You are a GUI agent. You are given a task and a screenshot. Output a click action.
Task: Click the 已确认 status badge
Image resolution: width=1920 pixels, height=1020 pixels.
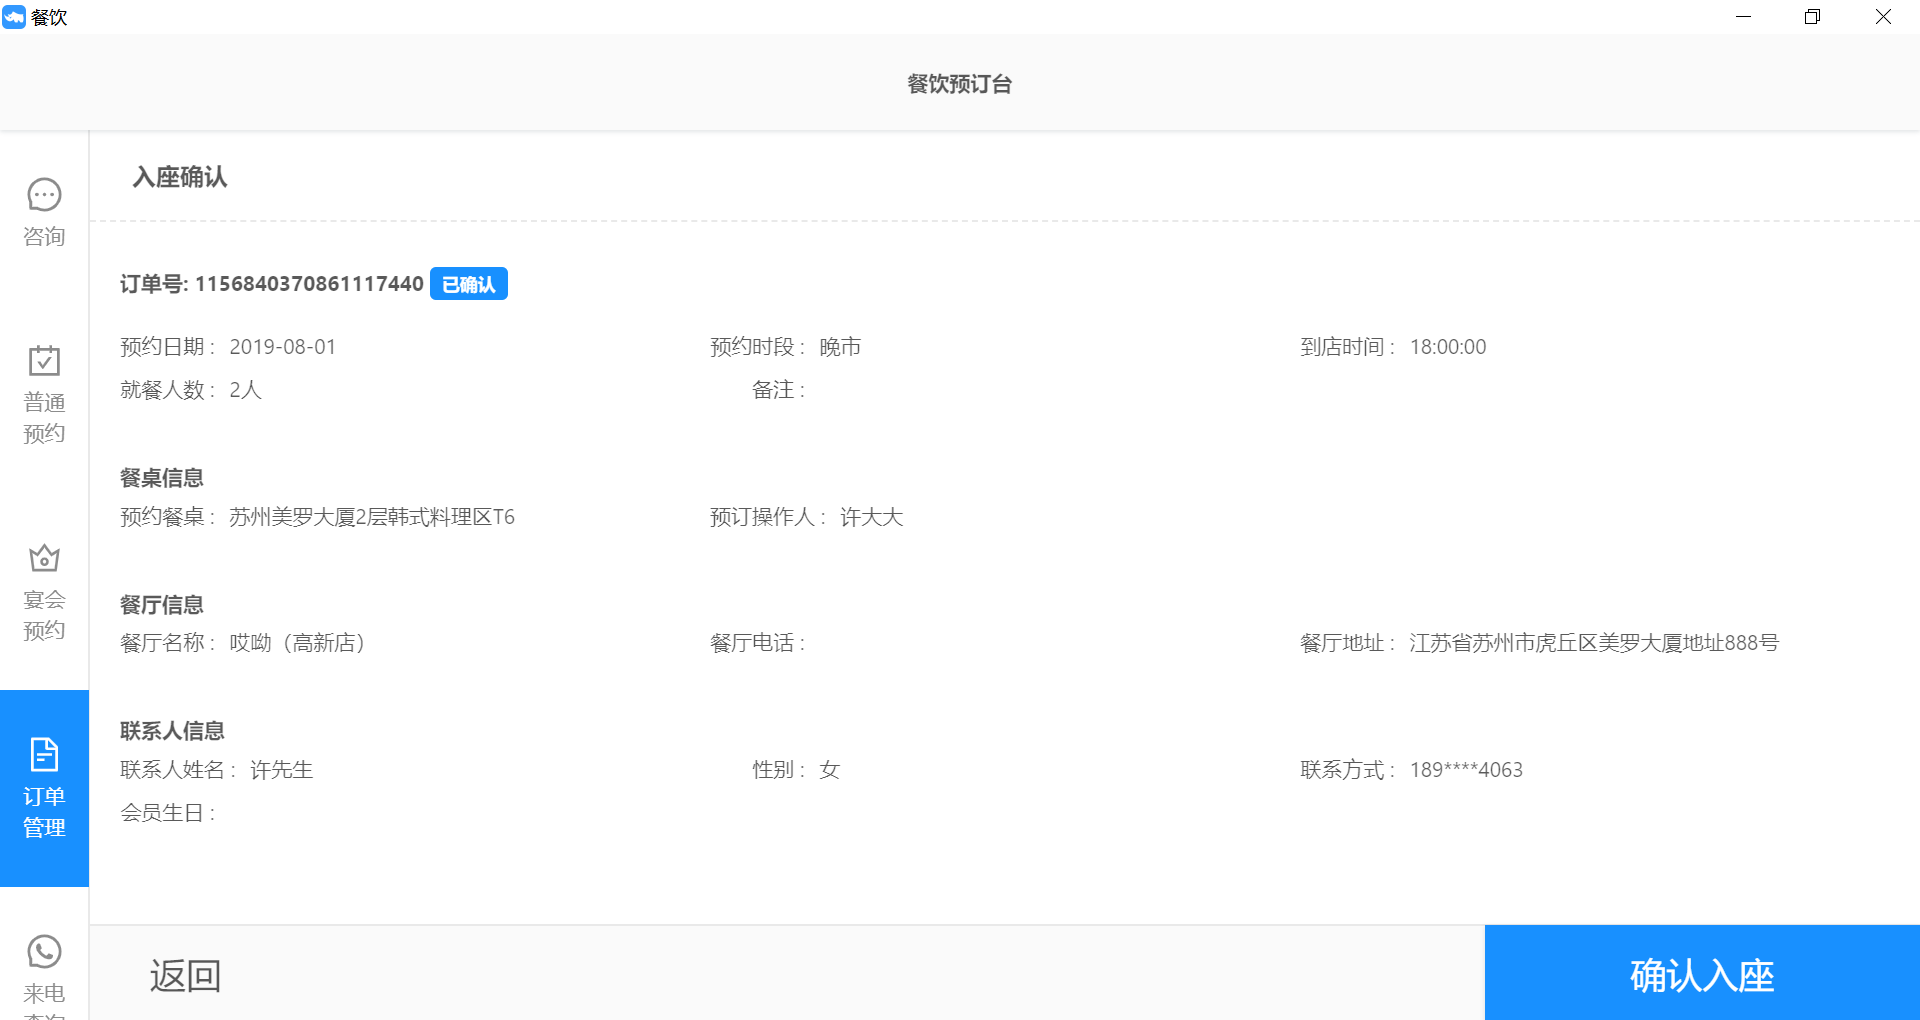coord(469,284)
